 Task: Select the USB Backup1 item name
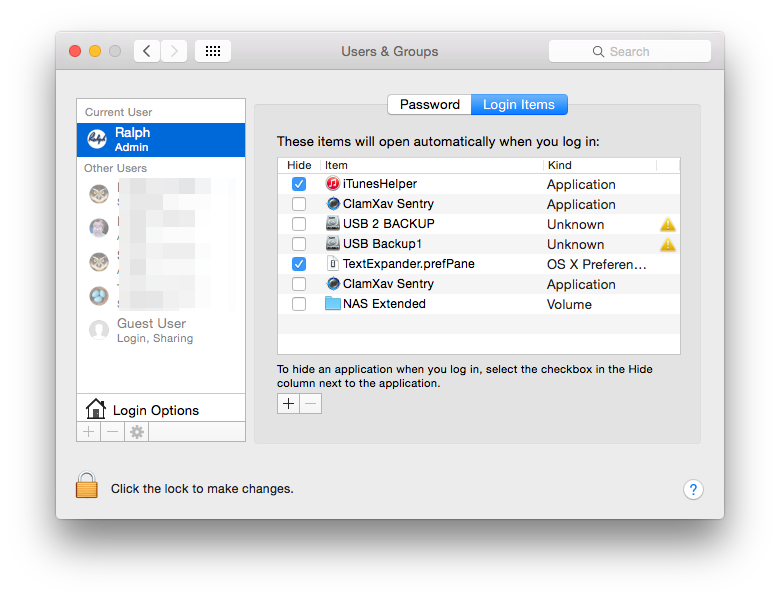tap(382, 244)
